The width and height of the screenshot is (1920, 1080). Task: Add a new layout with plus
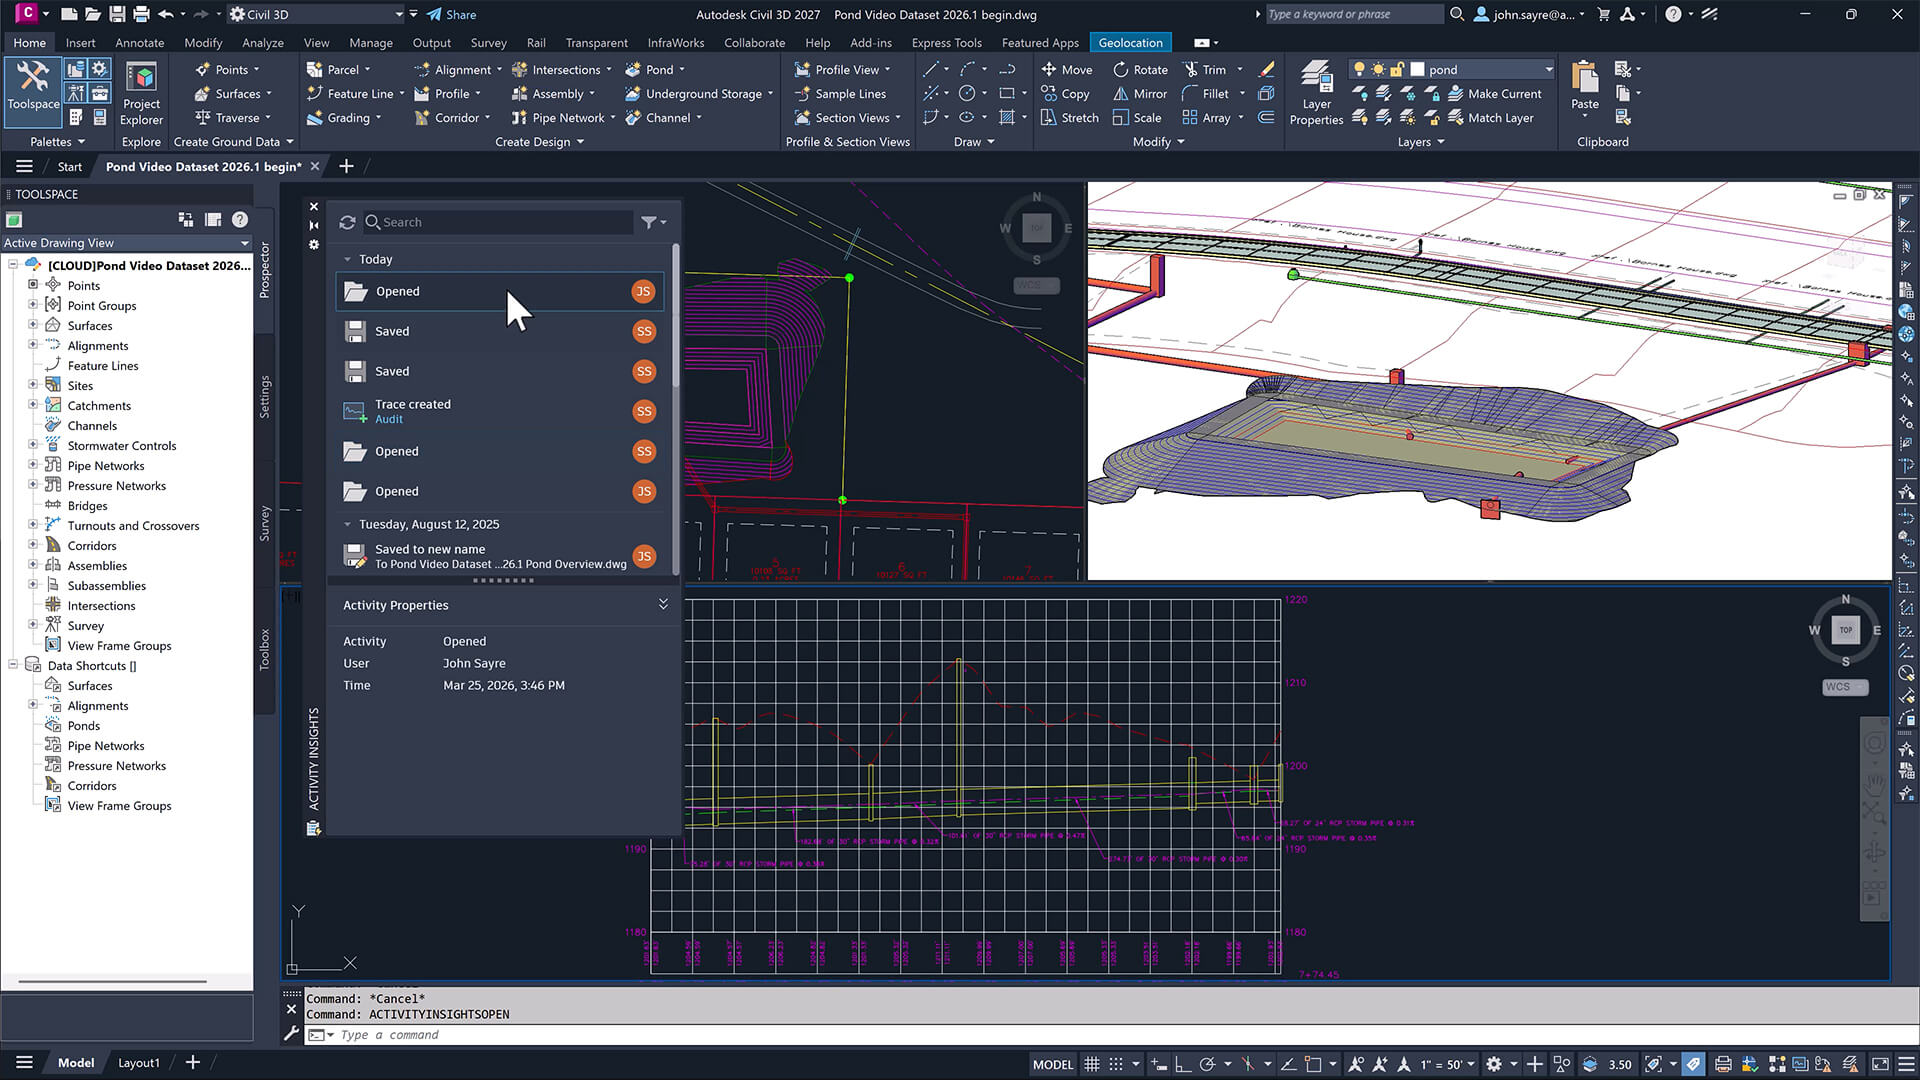[x=193, y=1062]
